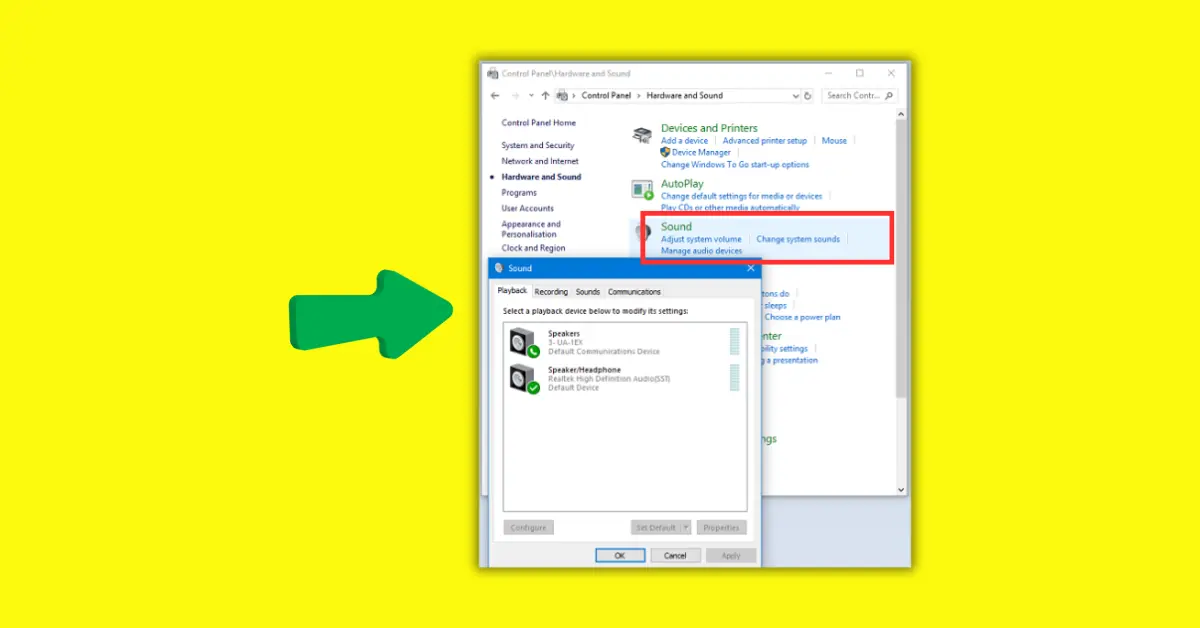Click the Devices and Printers printer icon
Screen dimensions: 1200x628
click(x=641, y=135)
